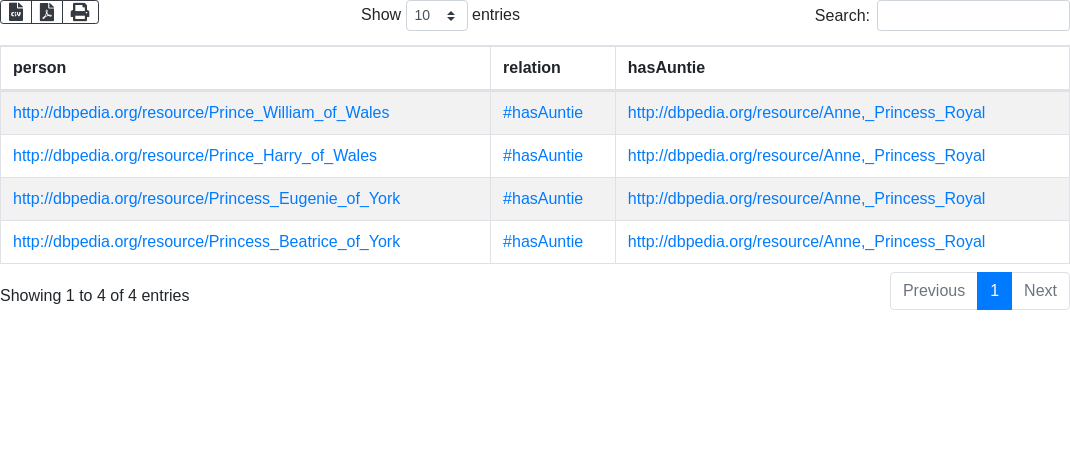
Task: Click #hasAuntie link in Prince Harry row
Action: point(543,156)
